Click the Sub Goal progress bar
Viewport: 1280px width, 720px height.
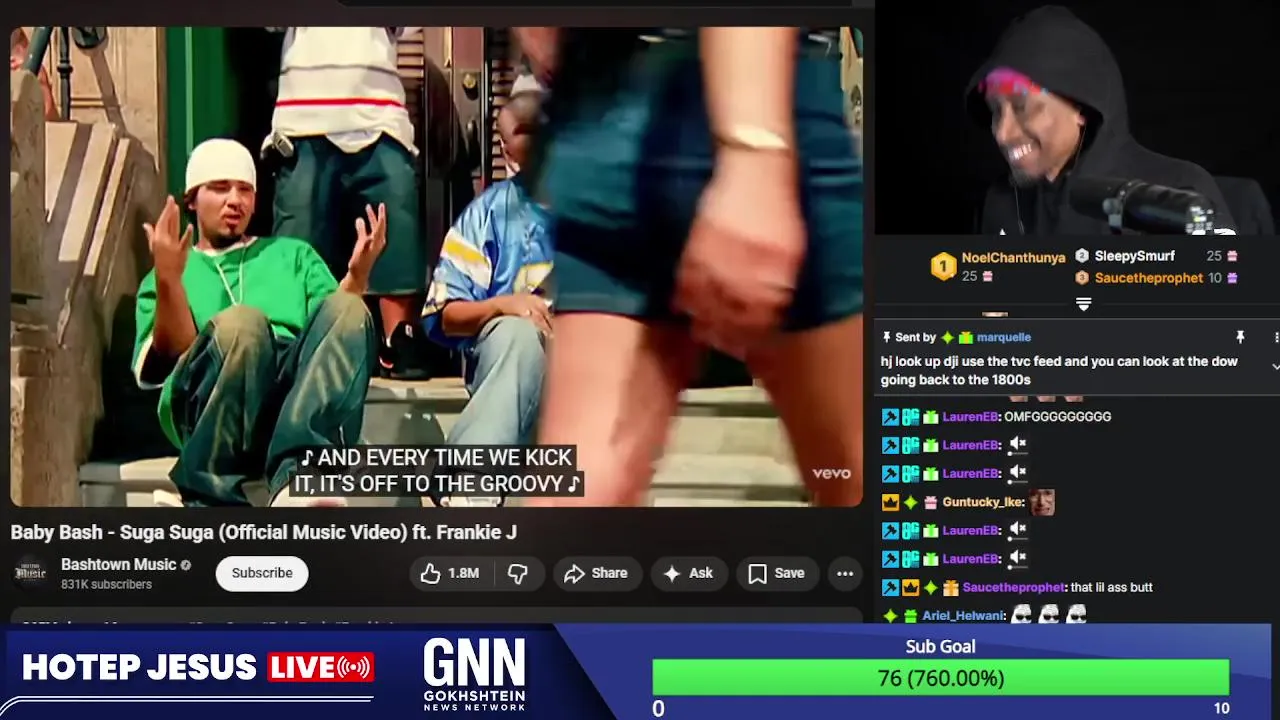tap(940, 678)
